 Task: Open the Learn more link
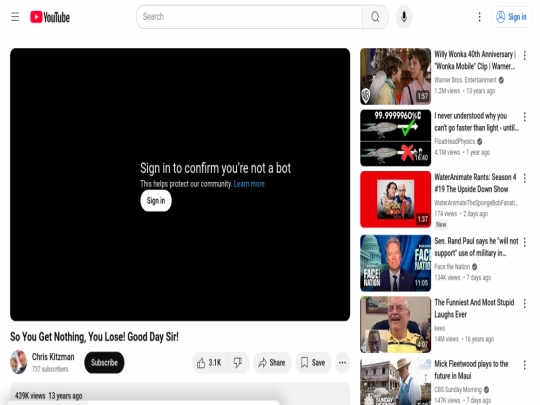249,184
